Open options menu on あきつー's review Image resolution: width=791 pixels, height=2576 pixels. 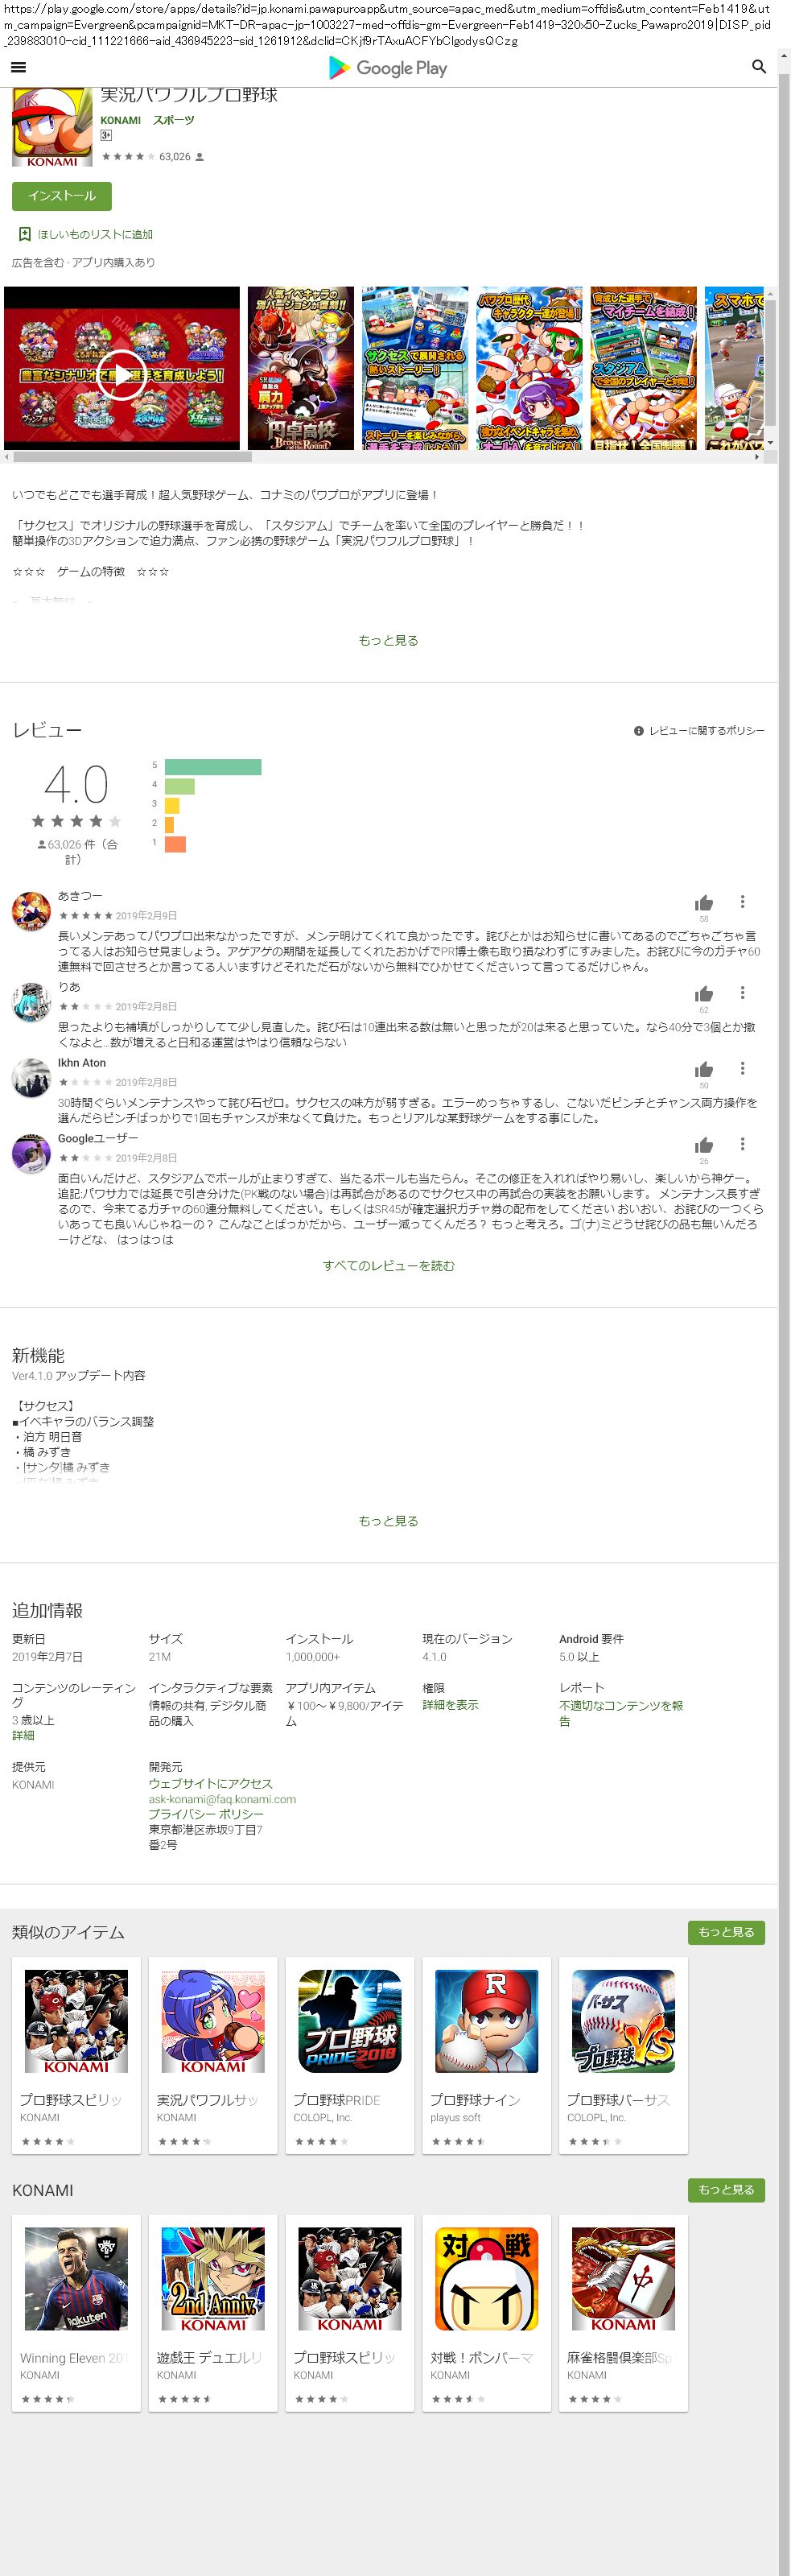coord(742,902)
